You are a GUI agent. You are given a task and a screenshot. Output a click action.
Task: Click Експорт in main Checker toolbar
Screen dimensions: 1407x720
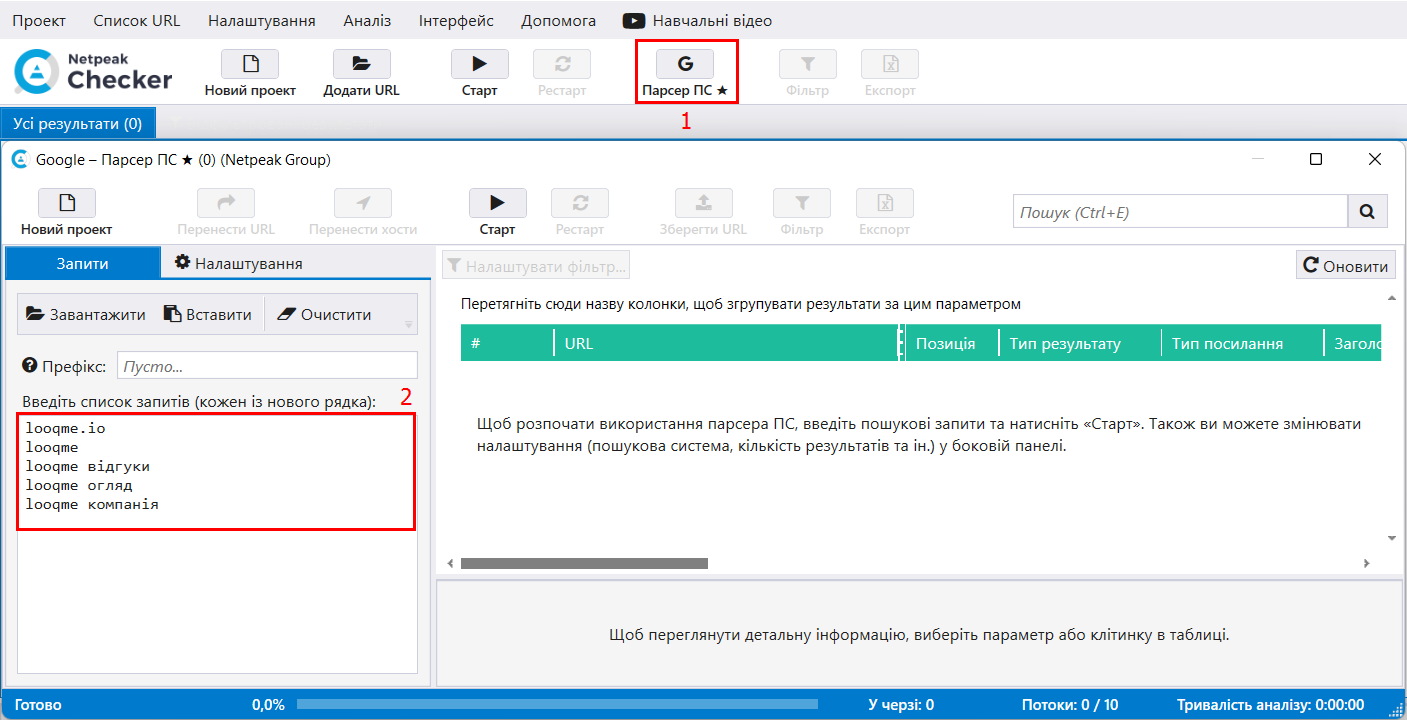click(889, 74)
